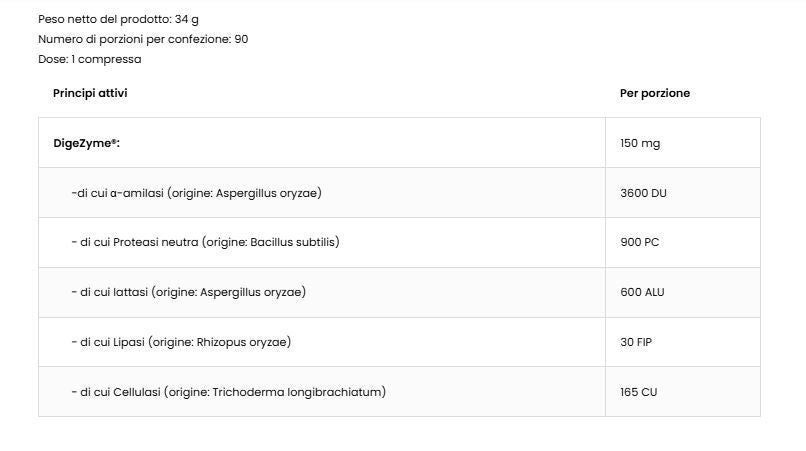Click the Lipasi ingredient name
This screenshot has height=451, width=806.
[128, 342]
